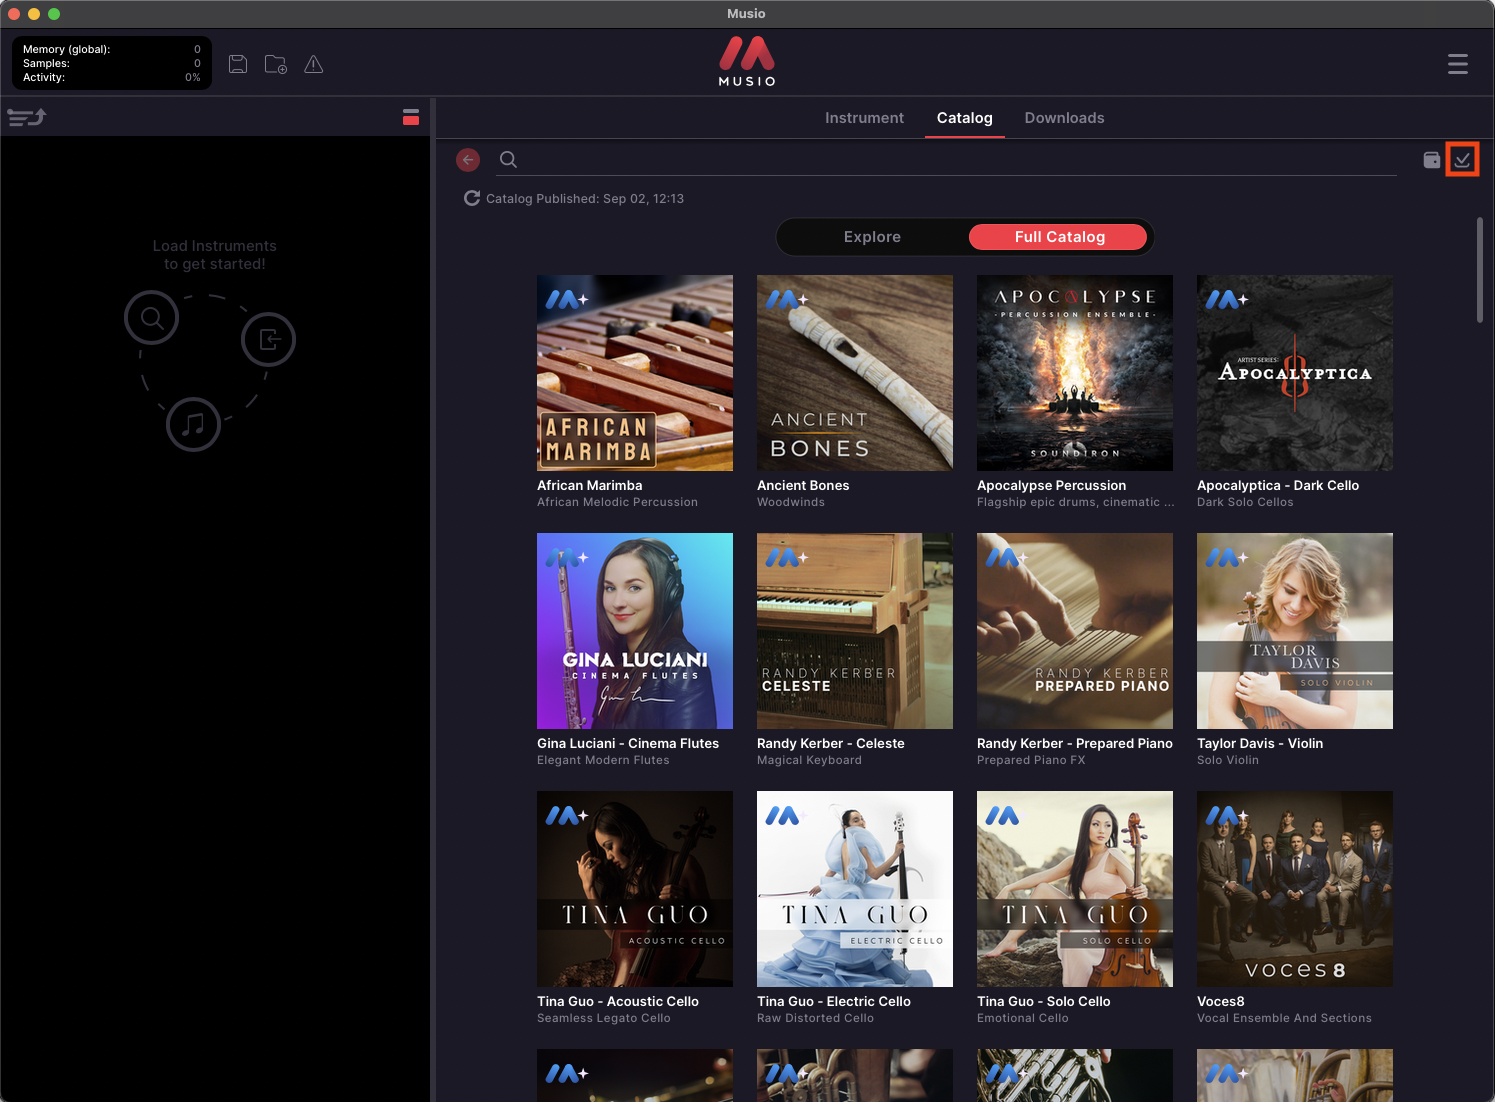Image resolution: width=1495 pixels, height=1102 pixels.
Task: Click the catalog refresh icon
Action: tap(472, 198)
